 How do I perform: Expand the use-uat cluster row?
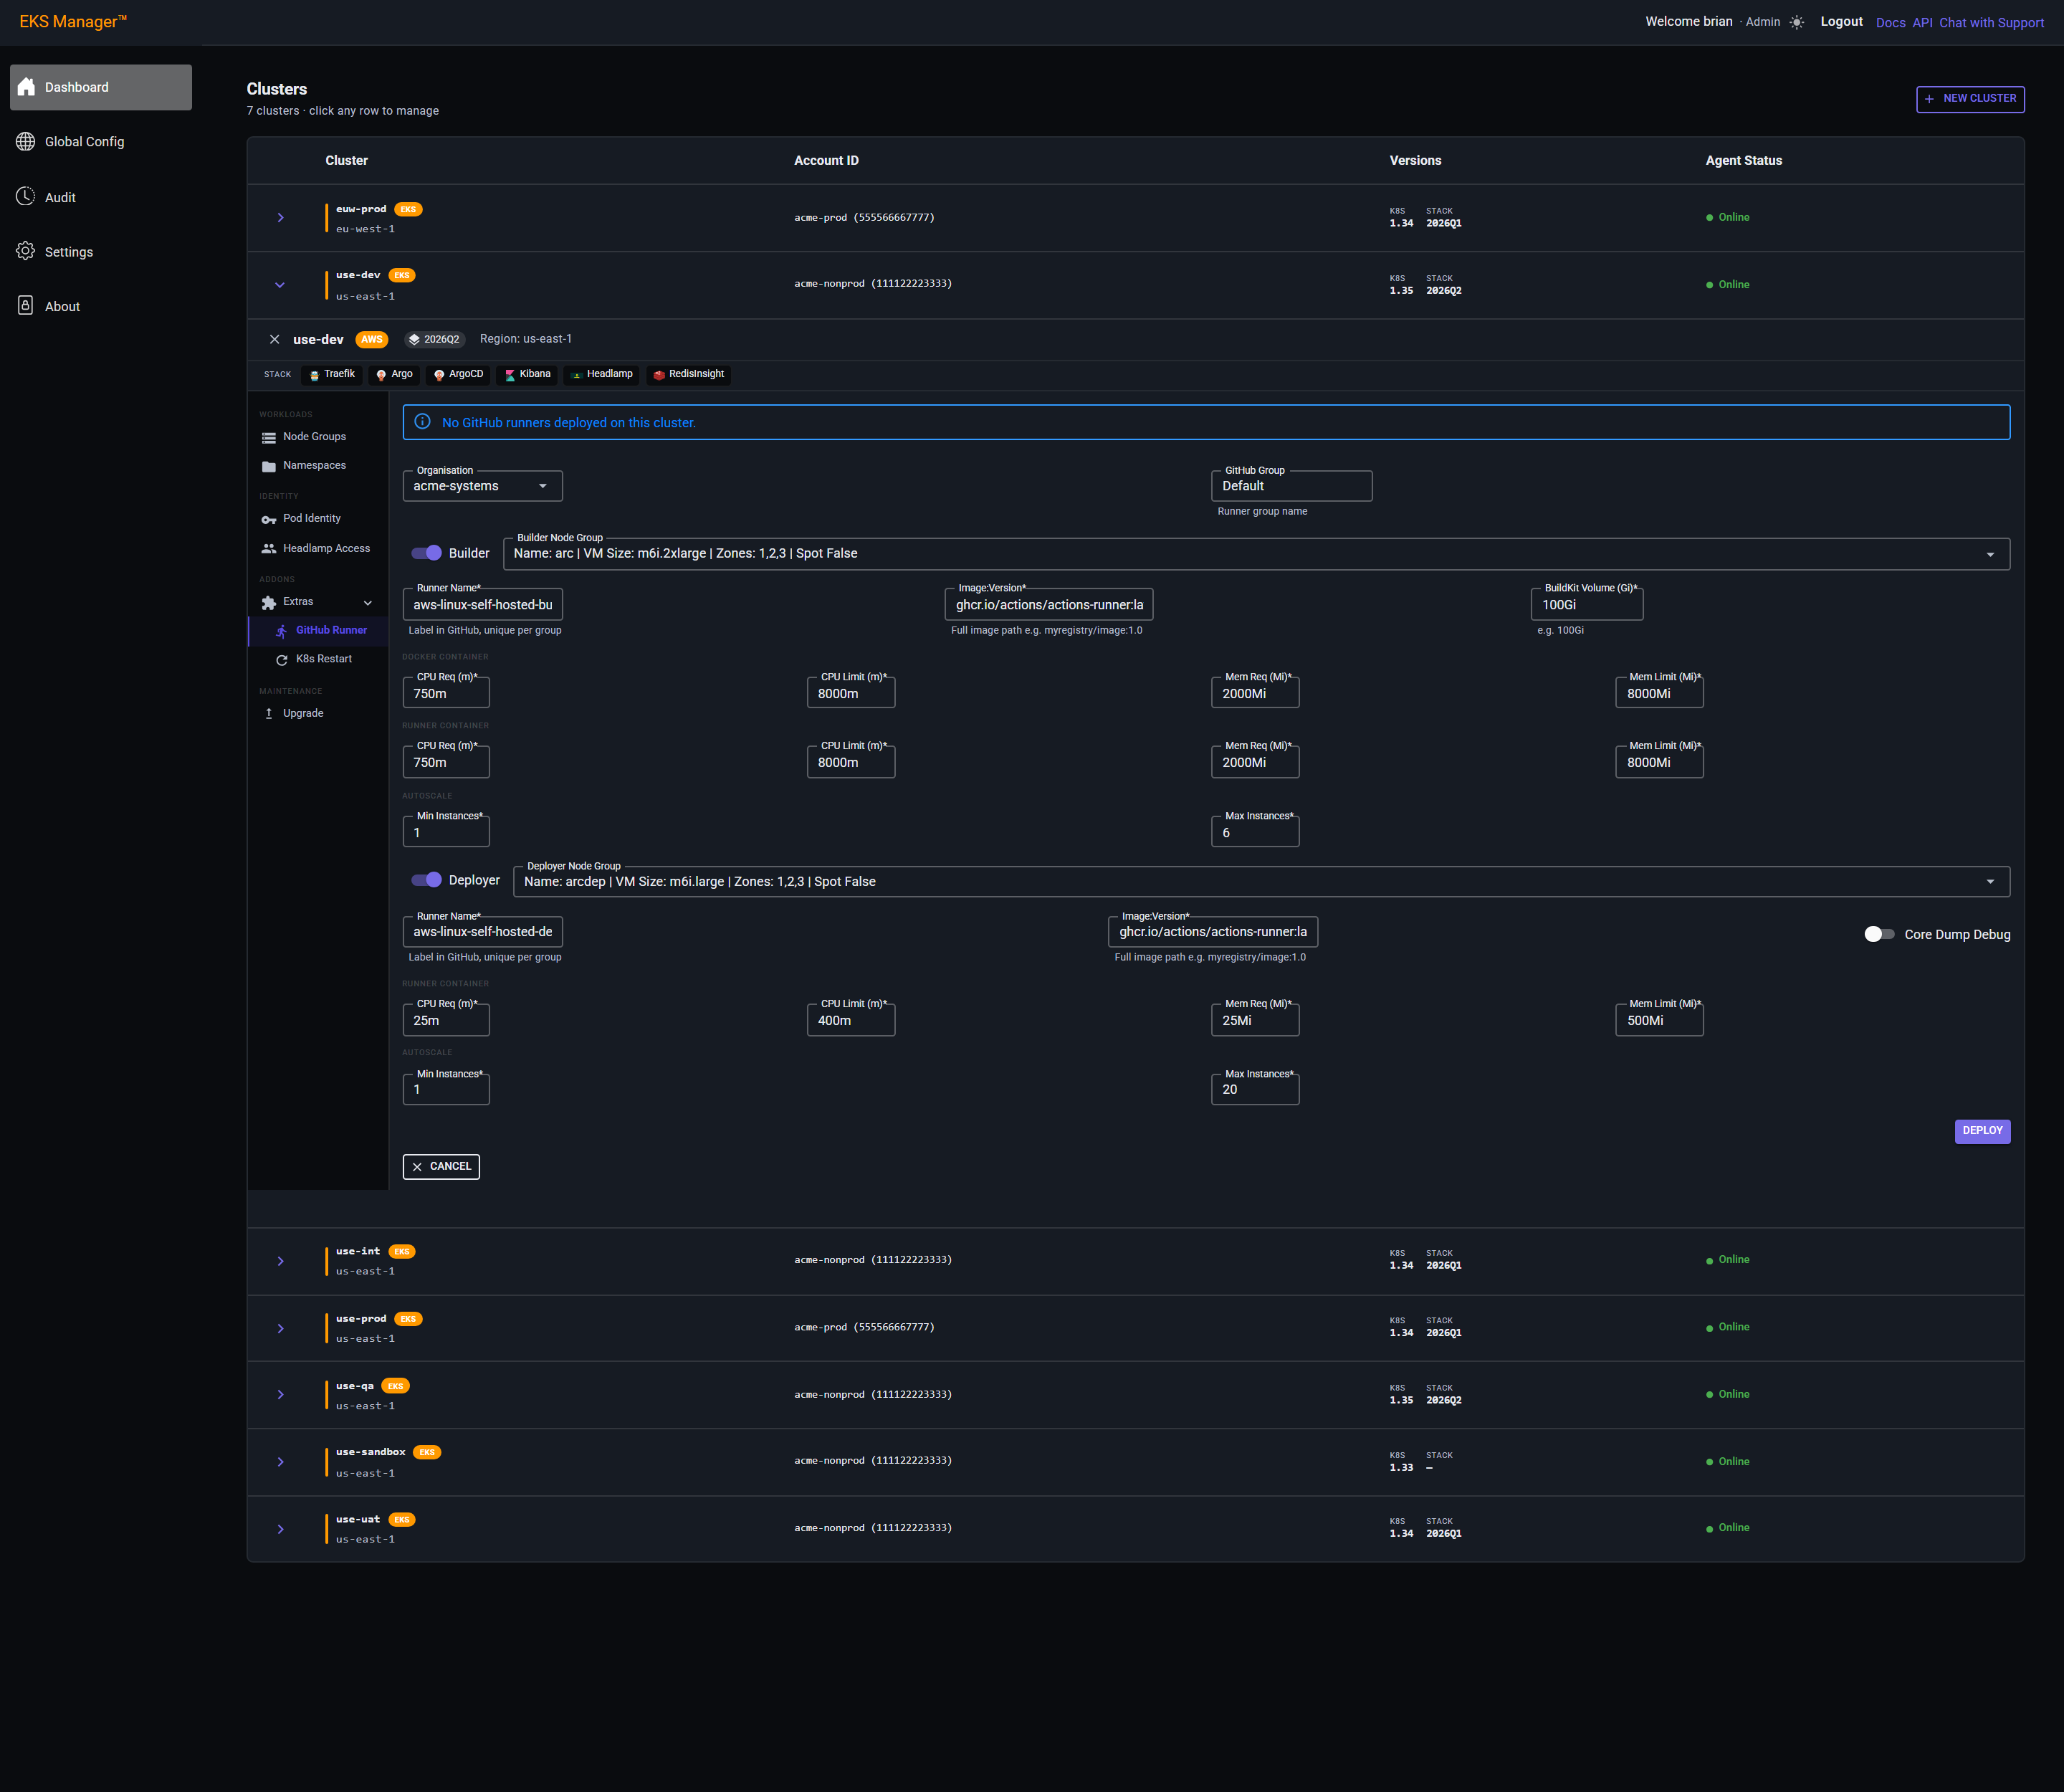[x=281, y=1529]
